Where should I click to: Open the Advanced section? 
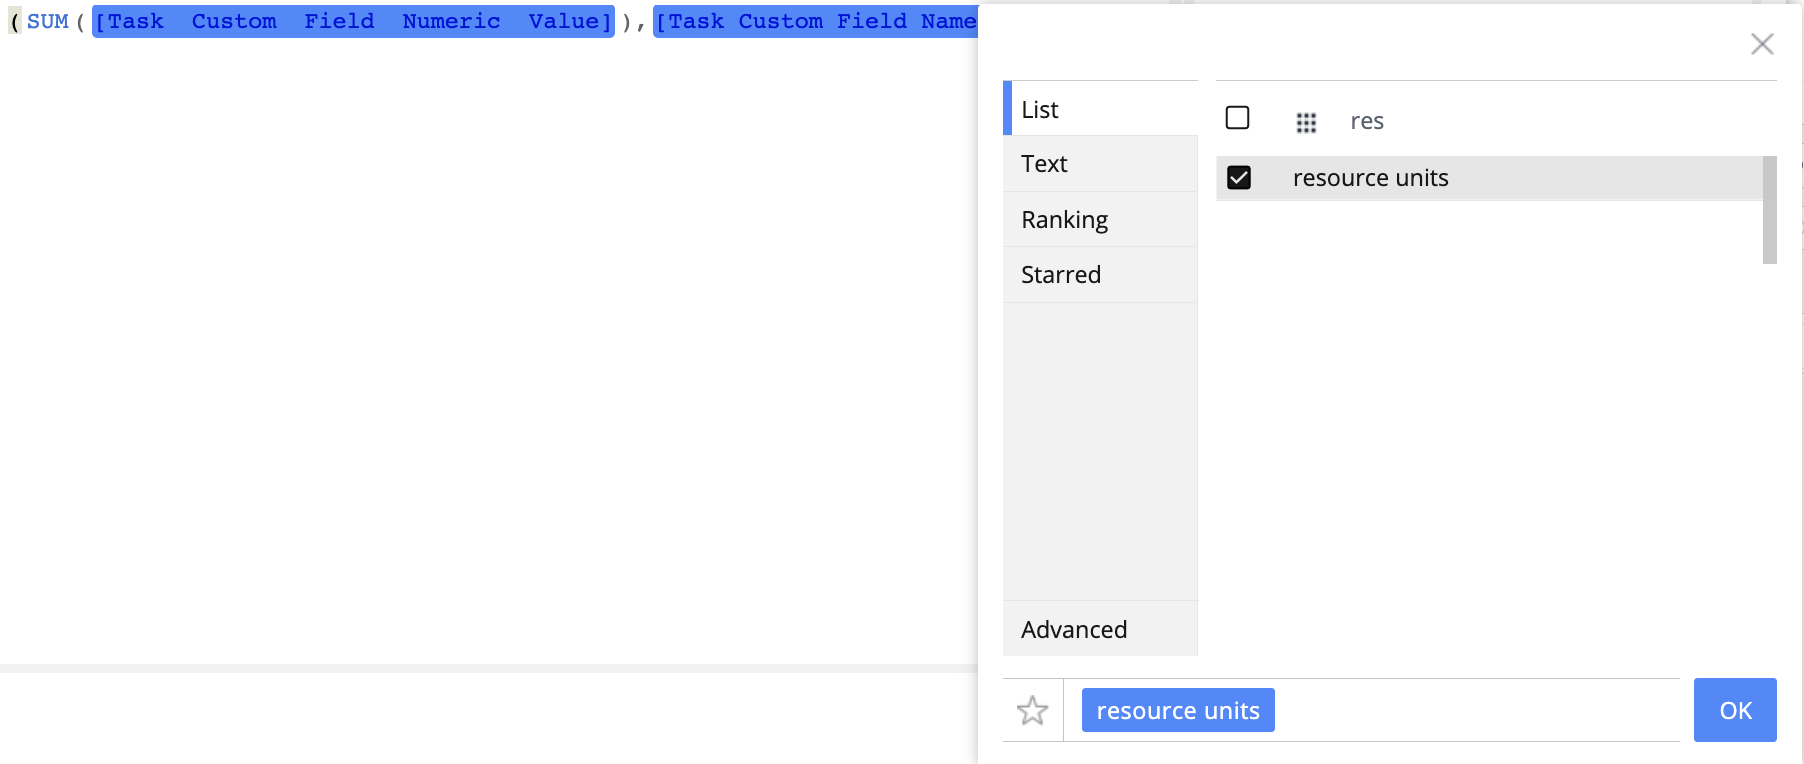1100,629
